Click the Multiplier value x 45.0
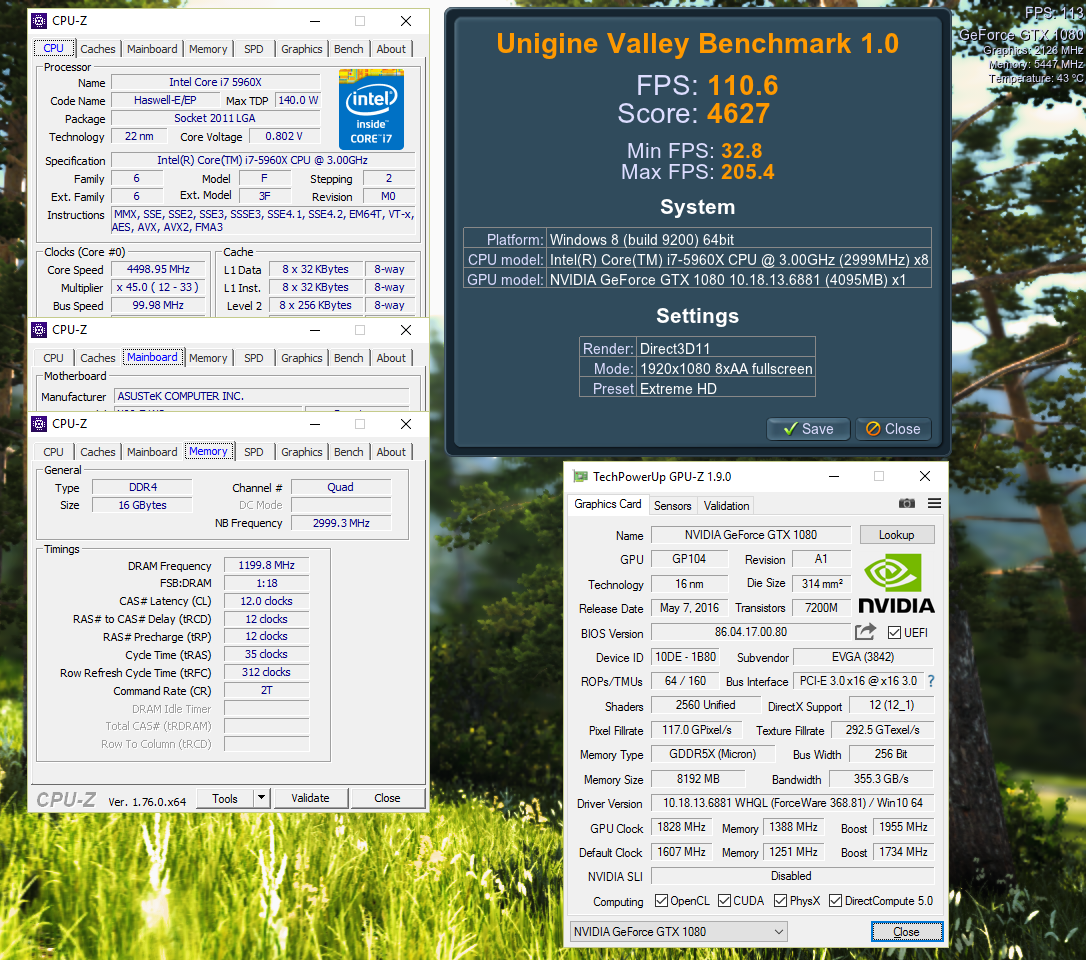Screen dimensions: 1086x960 click(158, 287)
